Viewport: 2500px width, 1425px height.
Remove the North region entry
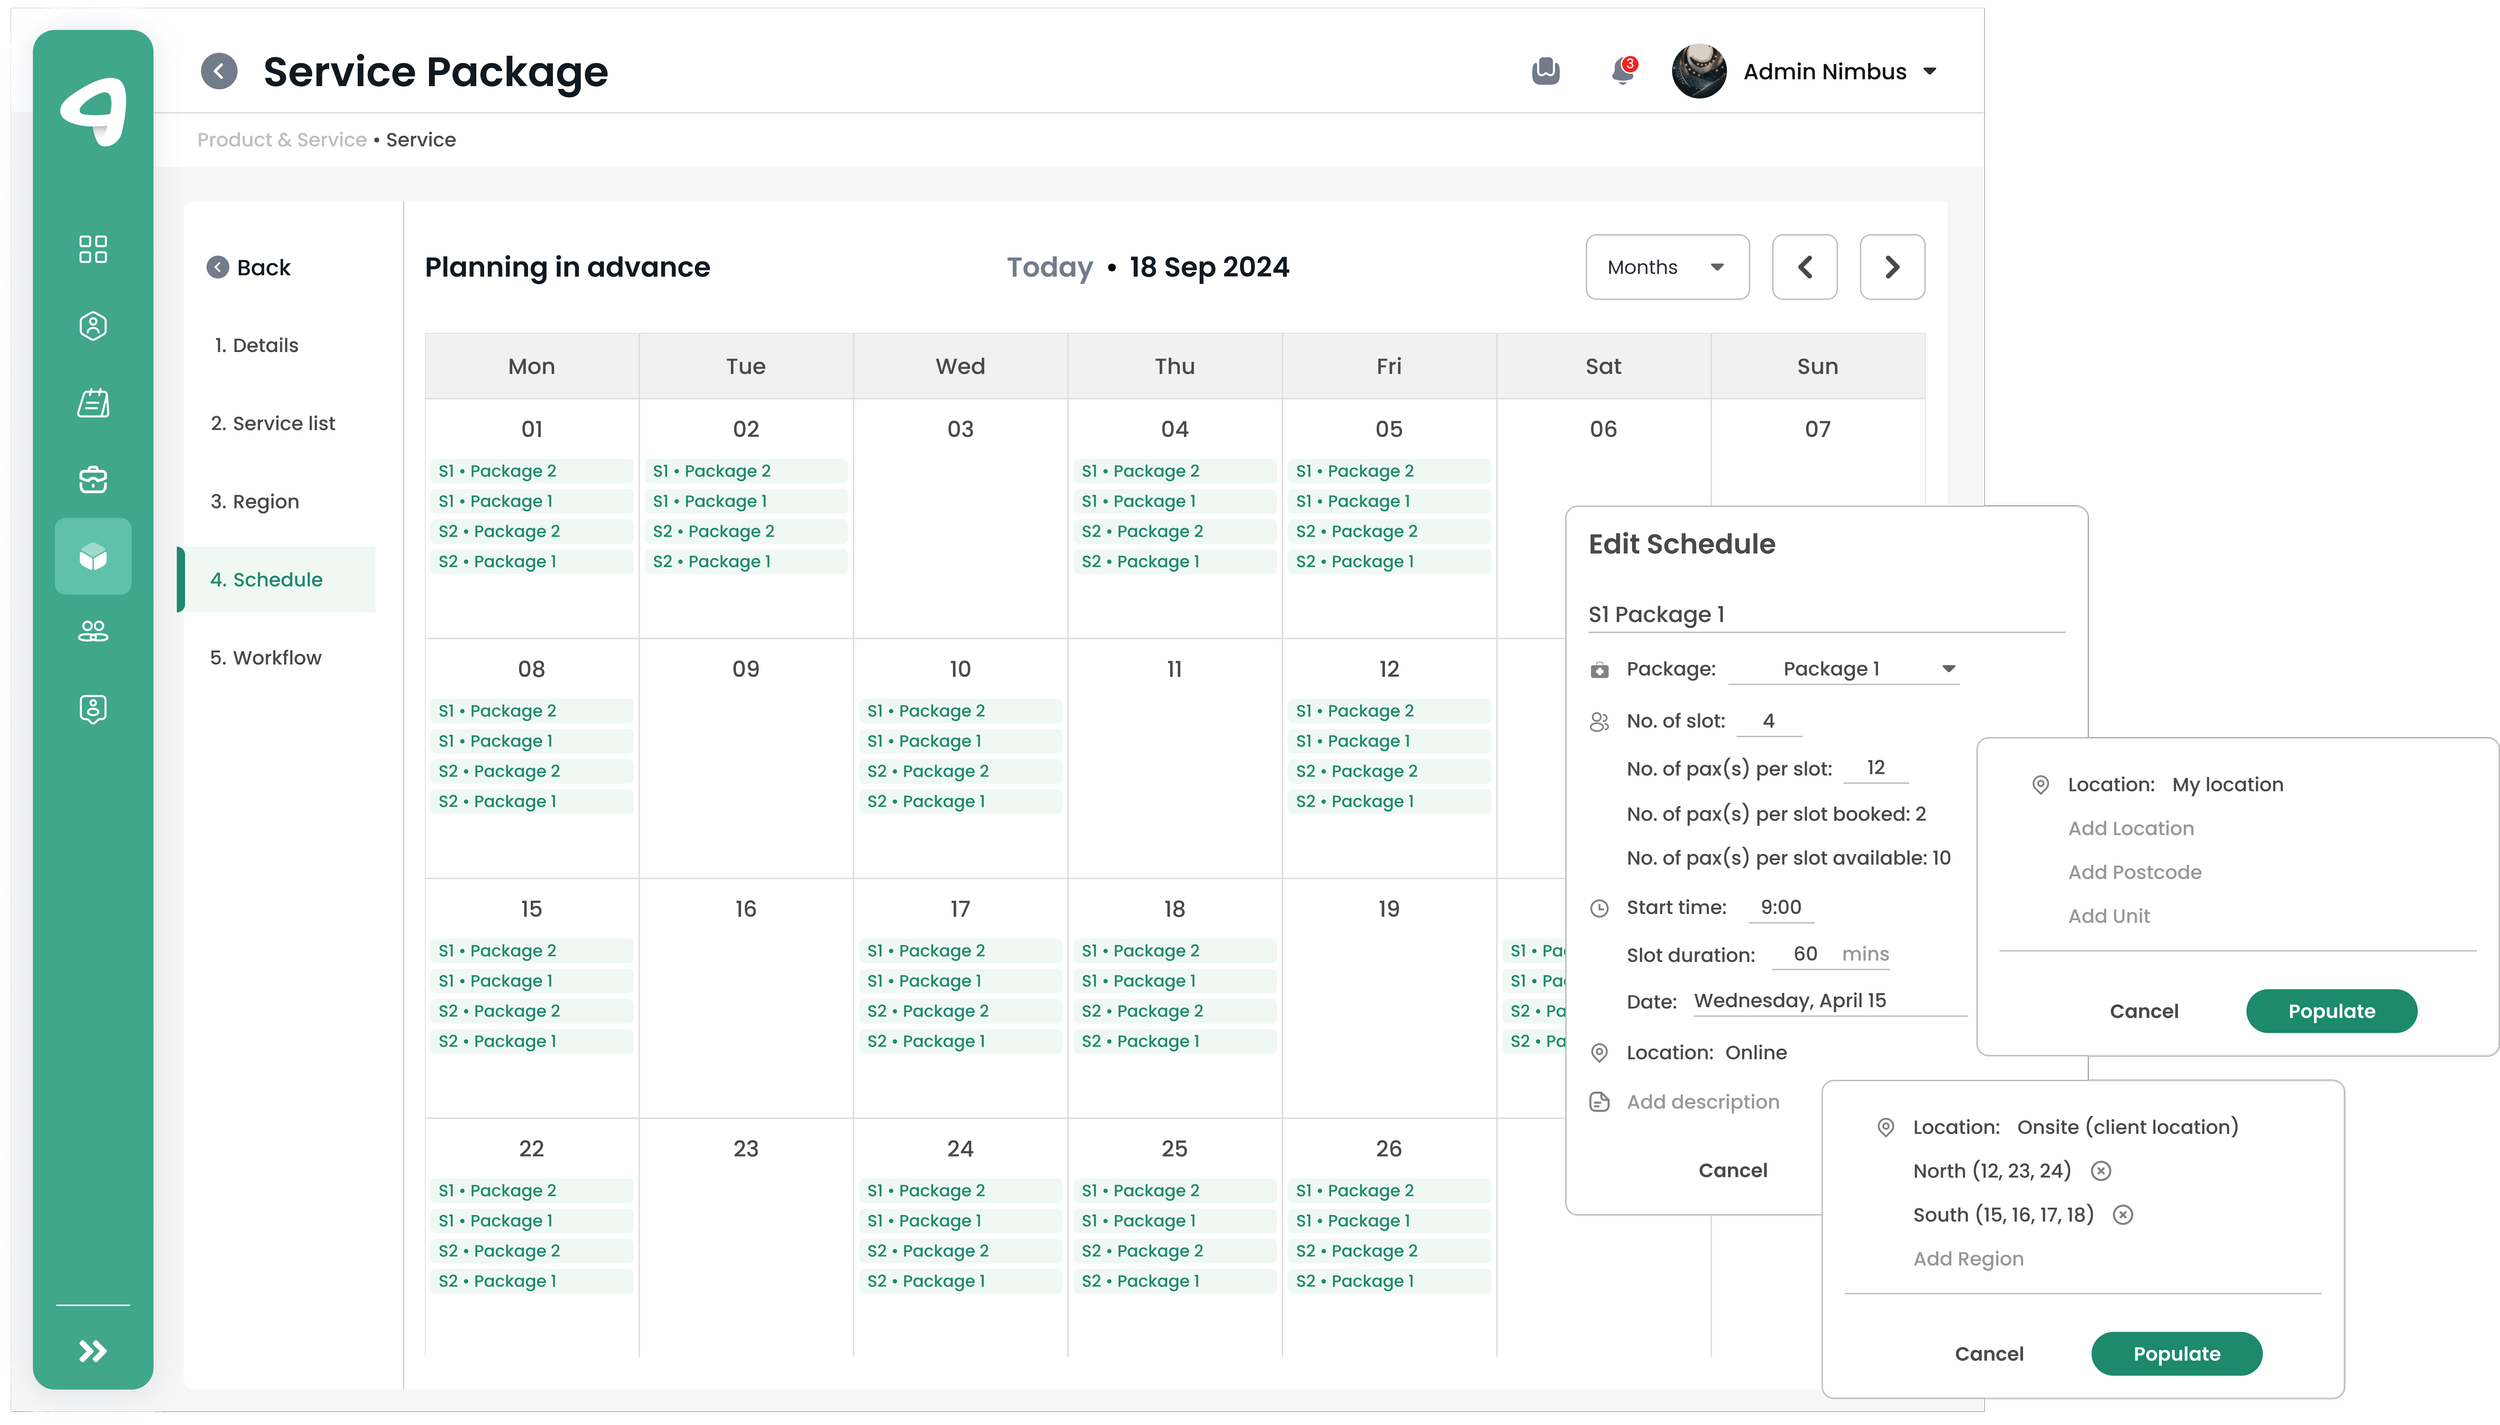(2101, 1171)
